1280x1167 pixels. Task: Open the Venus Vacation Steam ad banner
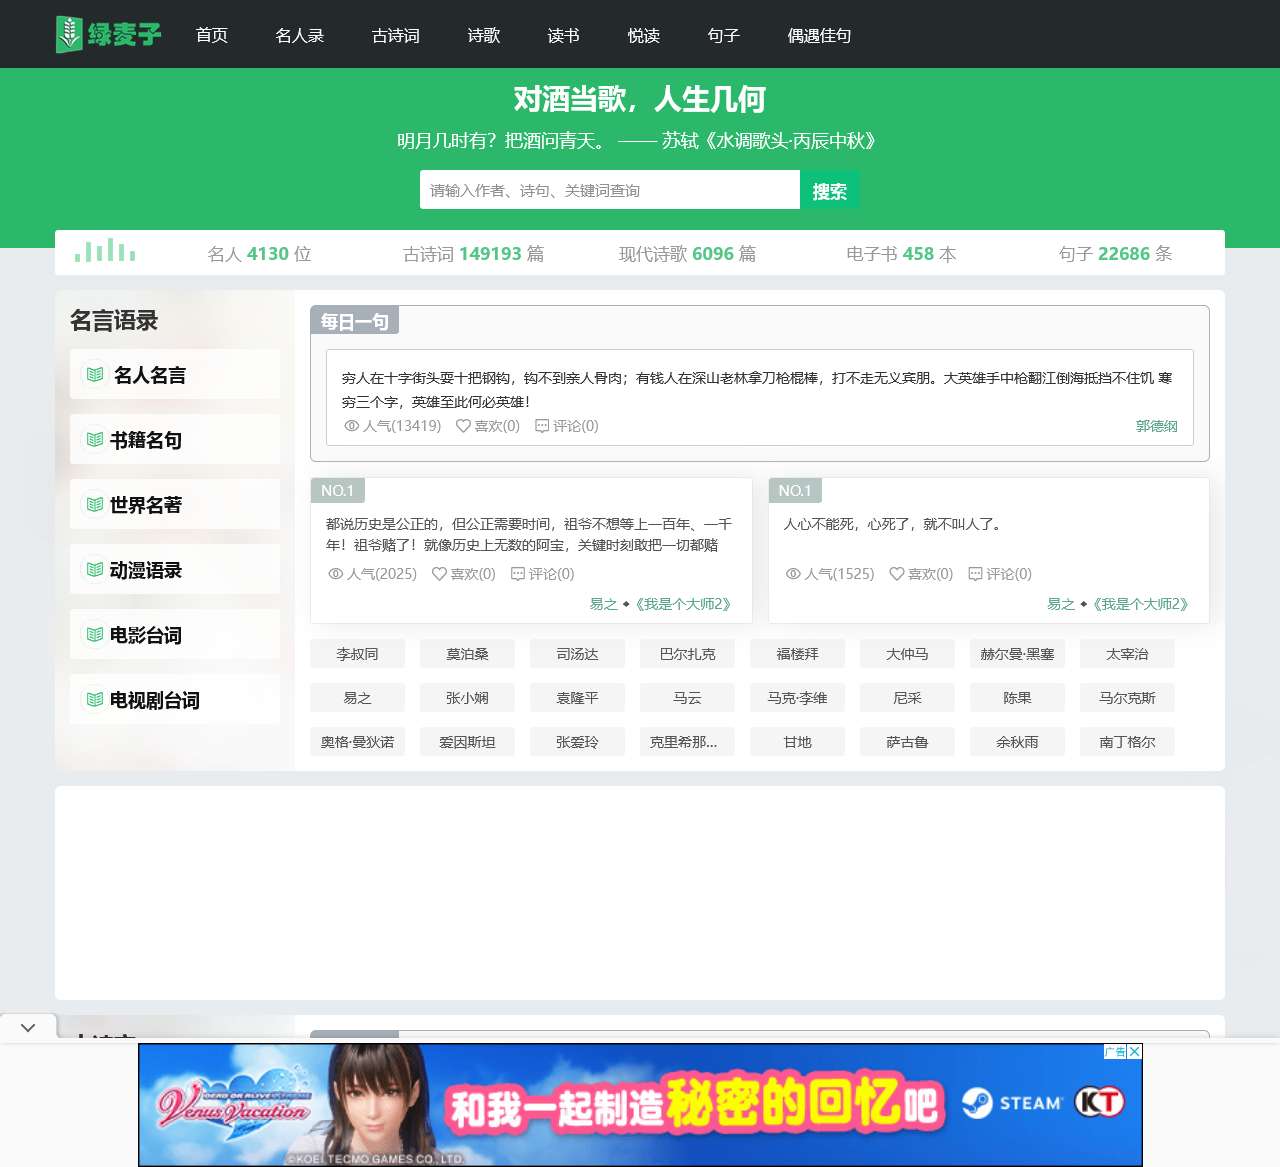[640, 1105]
